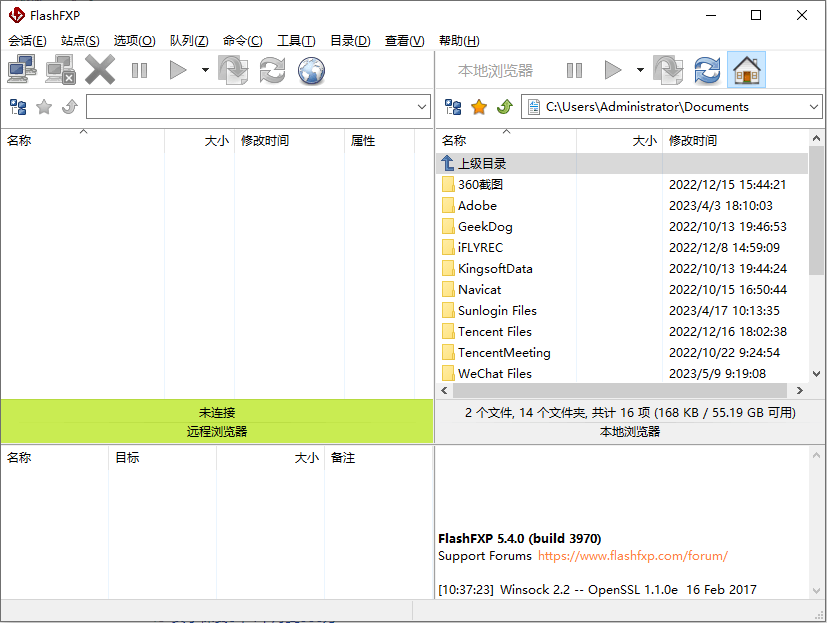Click the Connect icon in remote toolbar
The width and height of the screenshot is (827, 623).
(22, 70)
